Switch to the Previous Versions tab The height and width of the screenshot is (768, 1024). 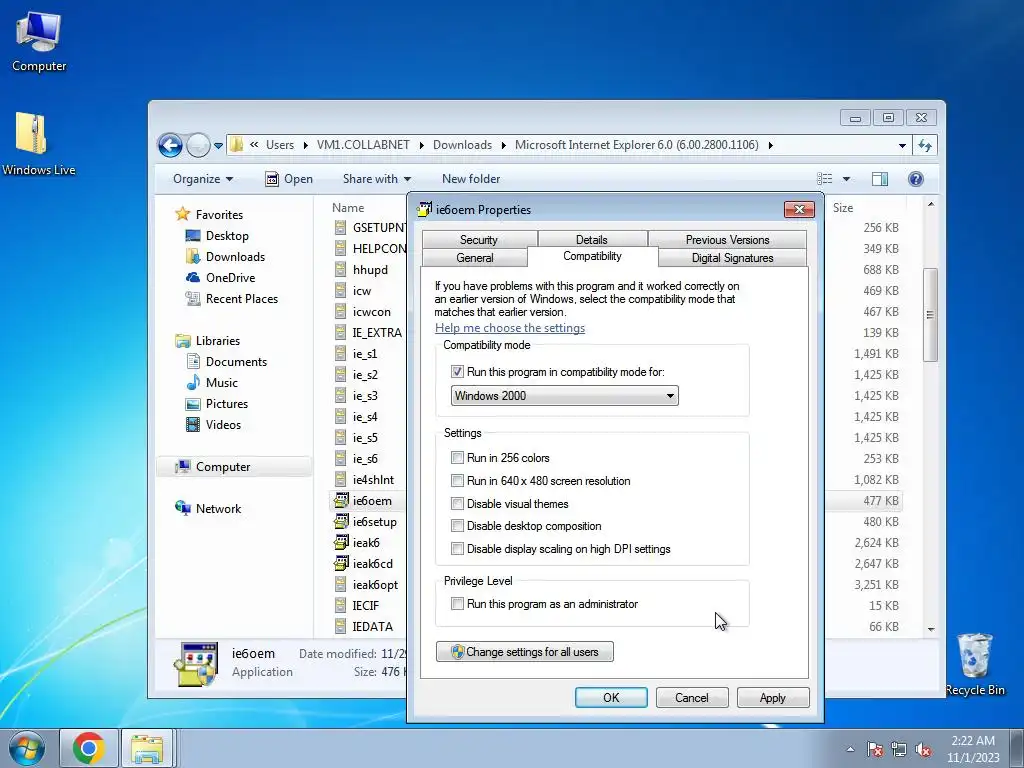[x=728, y=239]
